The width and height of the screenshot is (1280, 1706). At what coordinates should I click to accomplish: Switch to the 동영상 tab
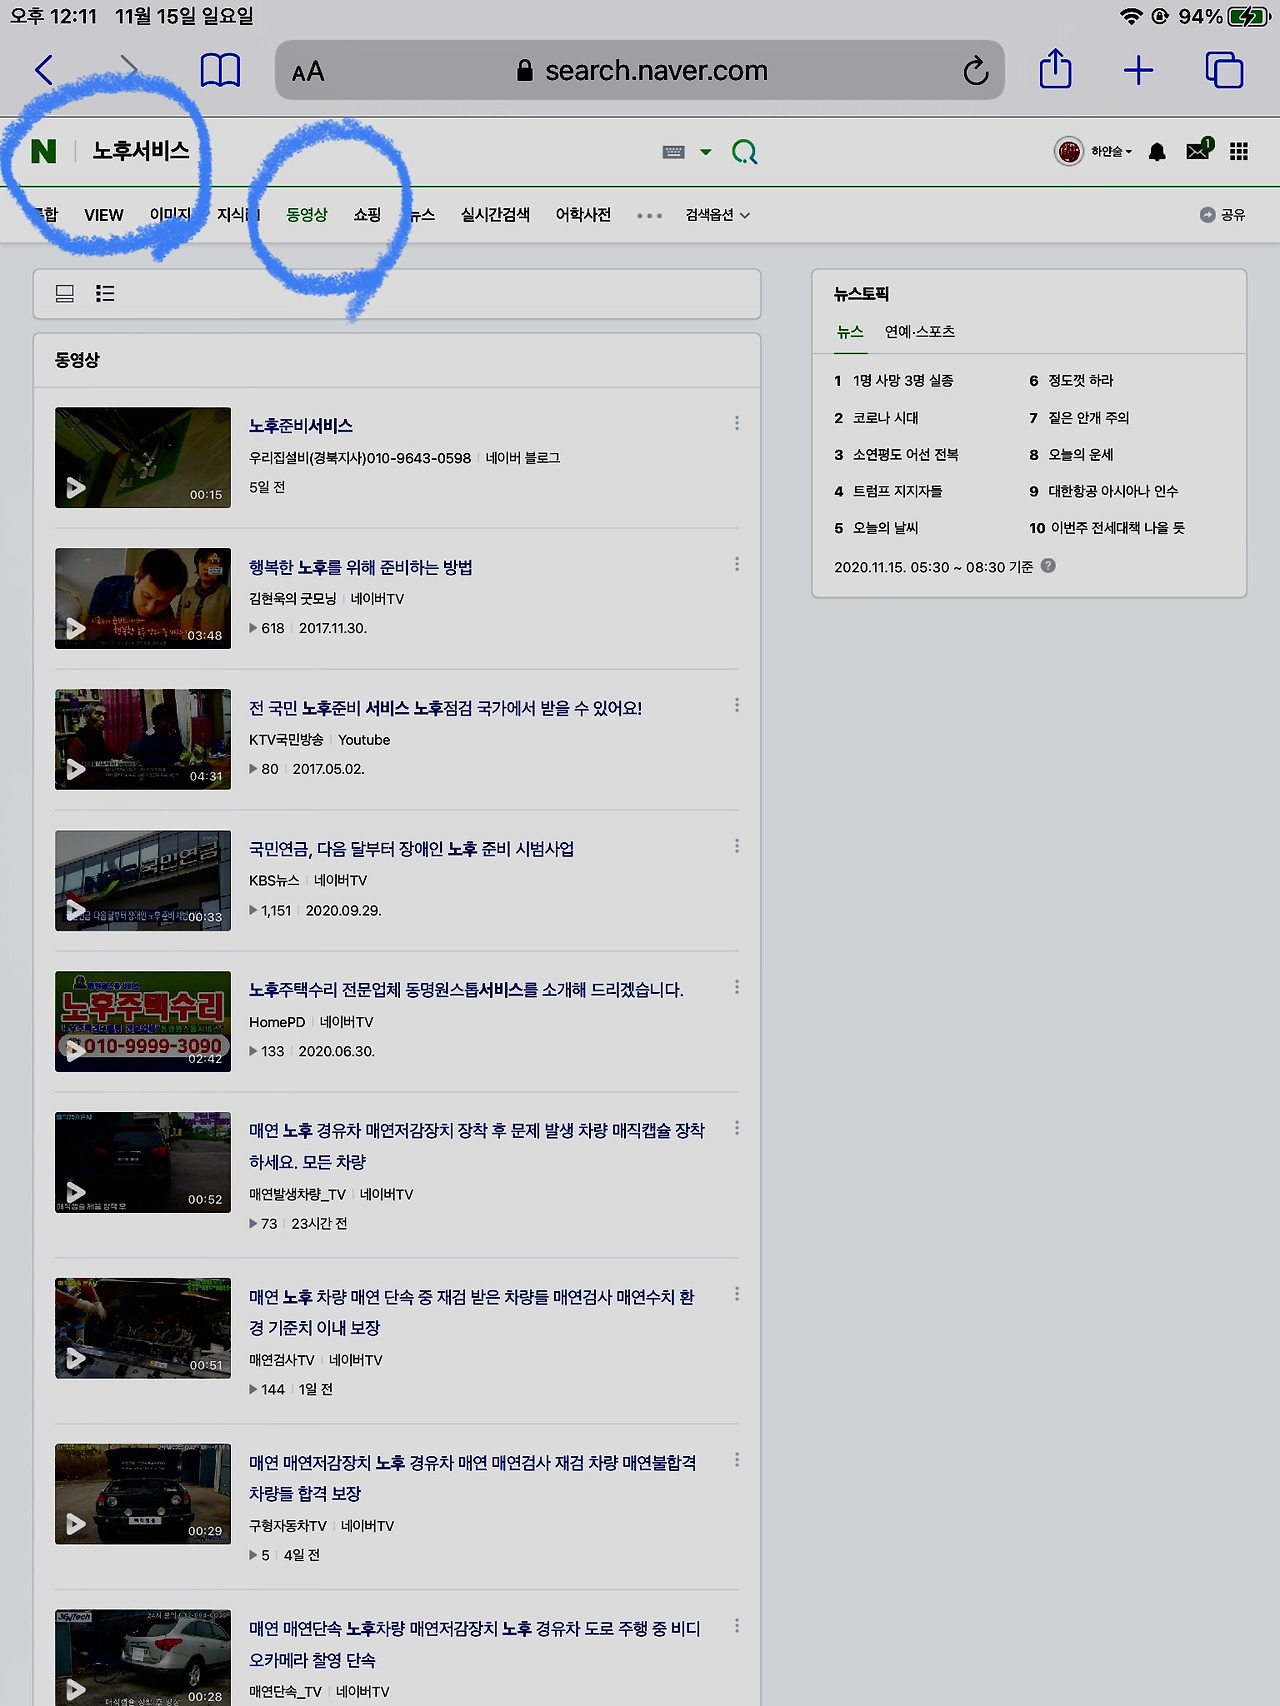pyautogui.click(x=307, y=215)
